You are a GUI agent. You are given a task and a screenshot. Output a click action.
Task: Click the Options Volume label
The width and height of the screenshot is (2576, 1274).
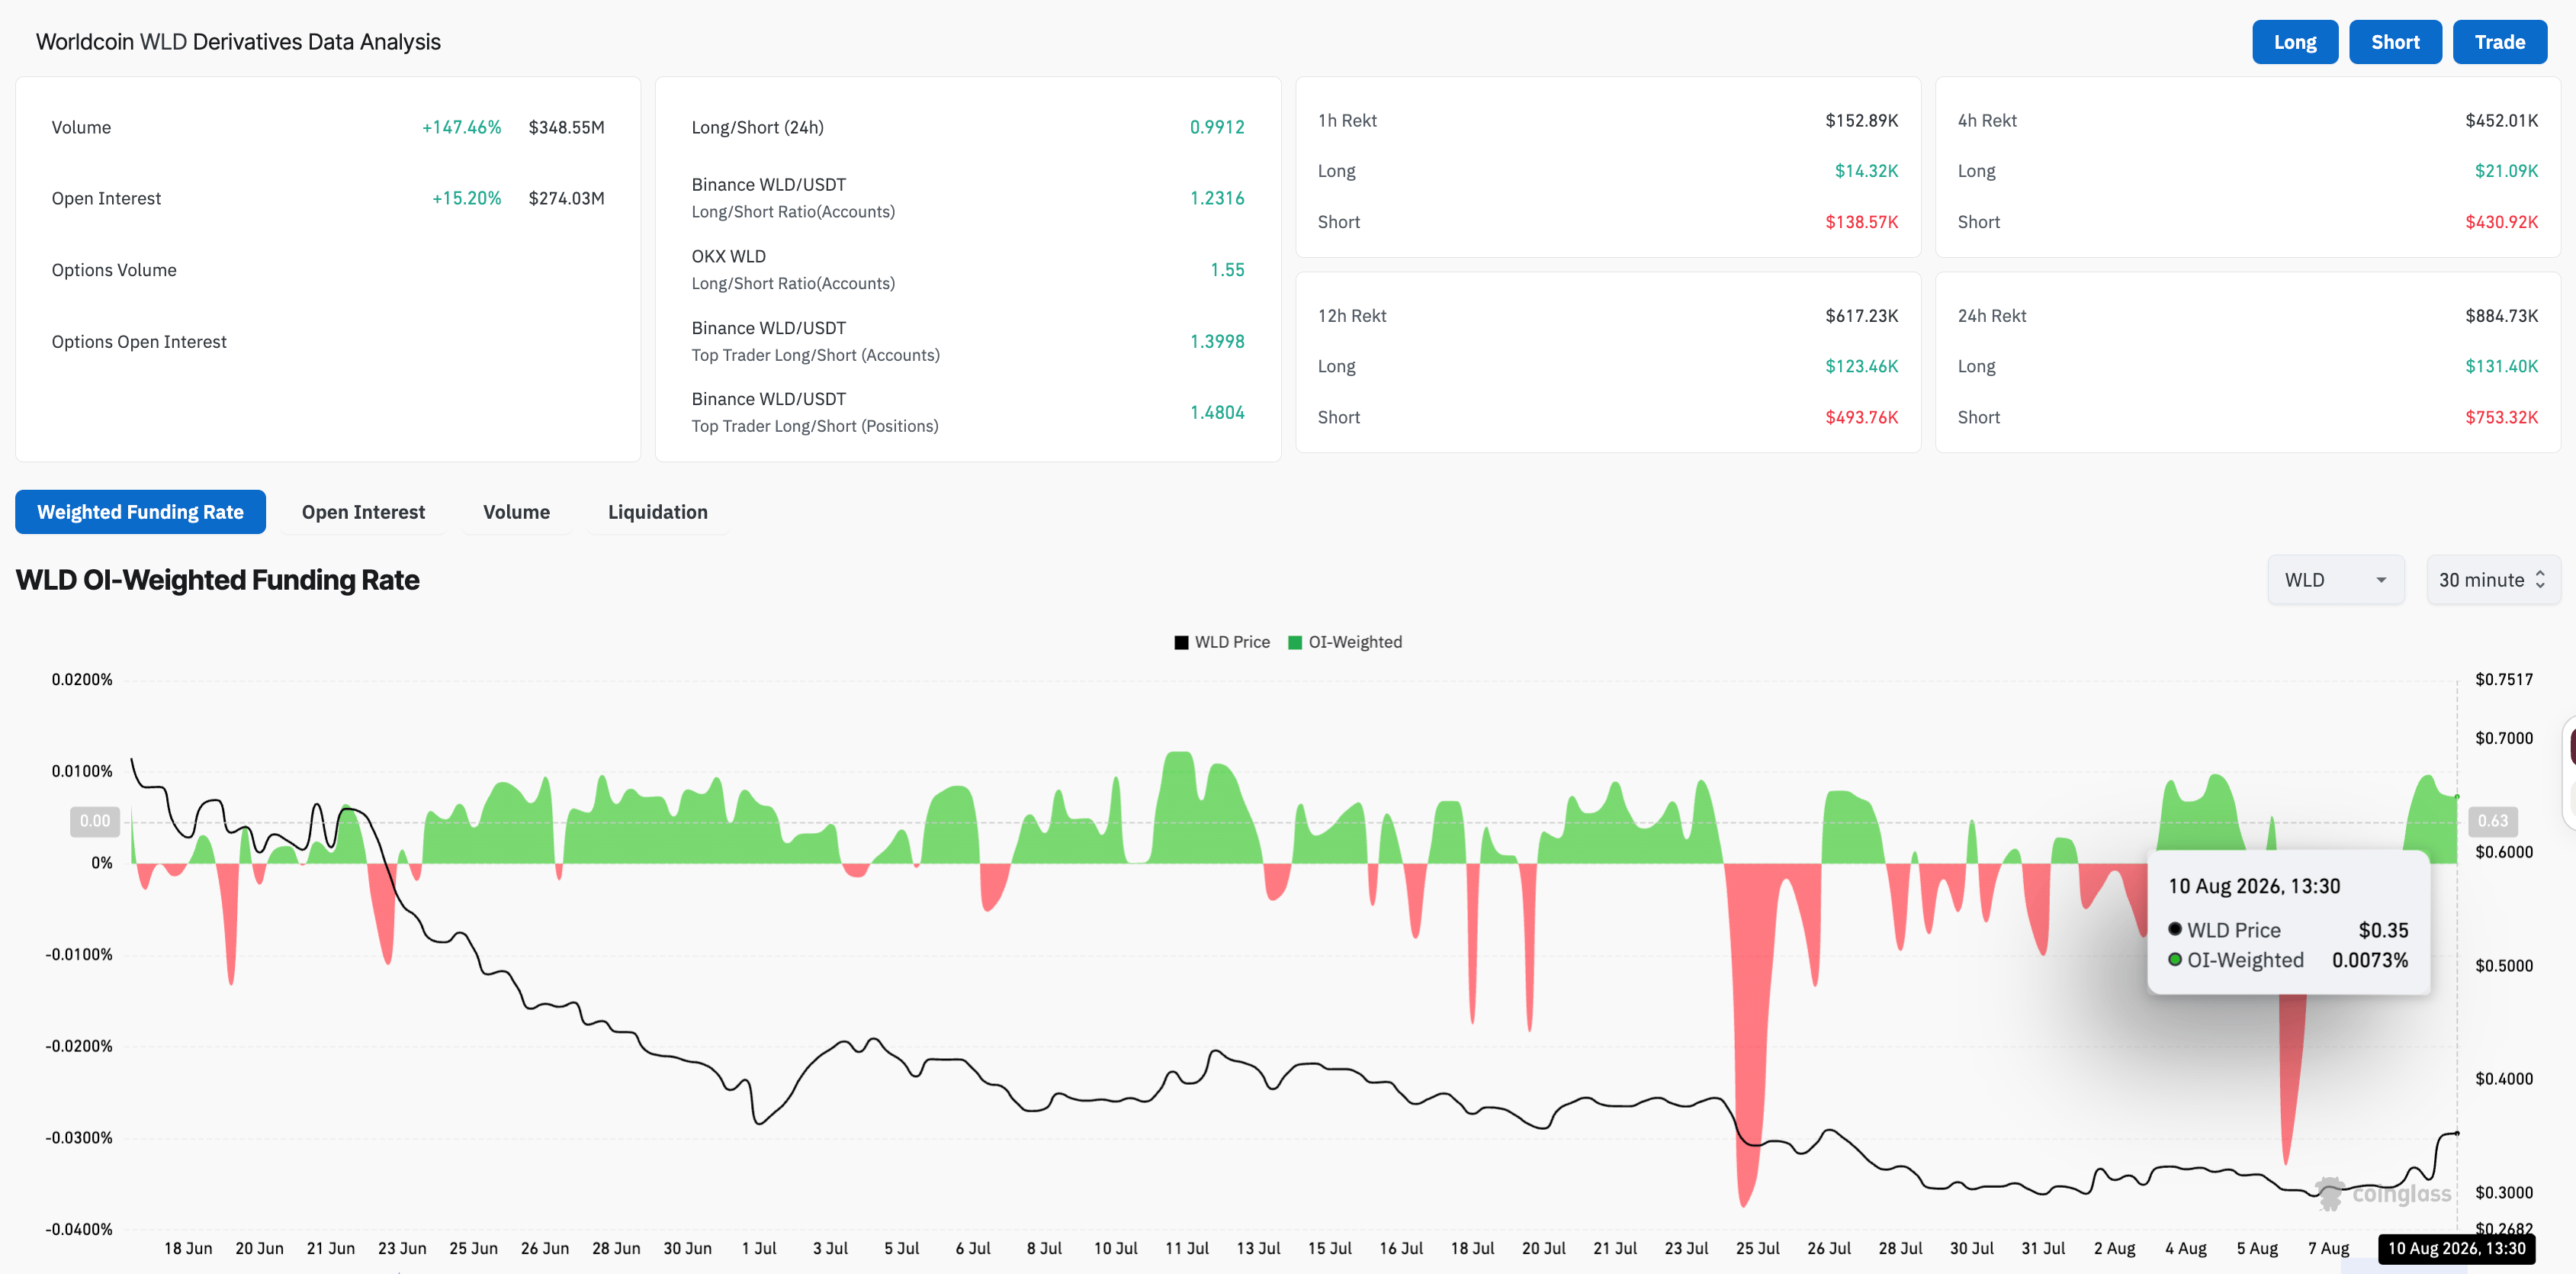click(114, 270)
